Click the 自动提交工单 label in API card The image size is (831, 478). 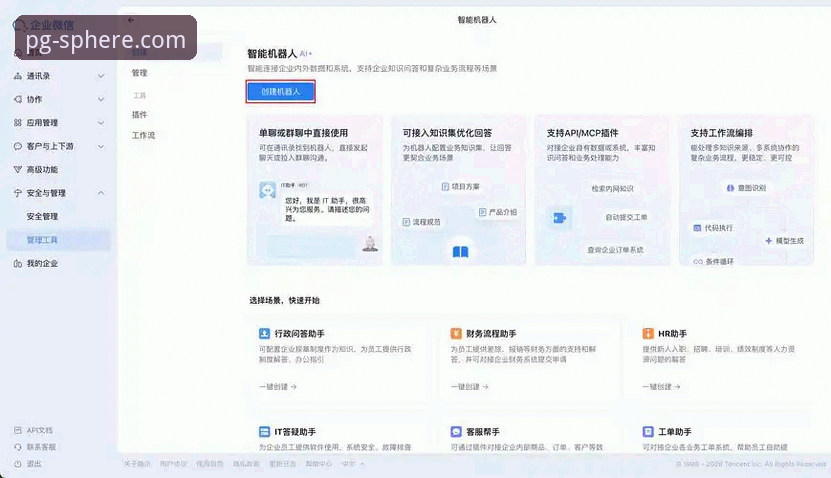point(626,217)
